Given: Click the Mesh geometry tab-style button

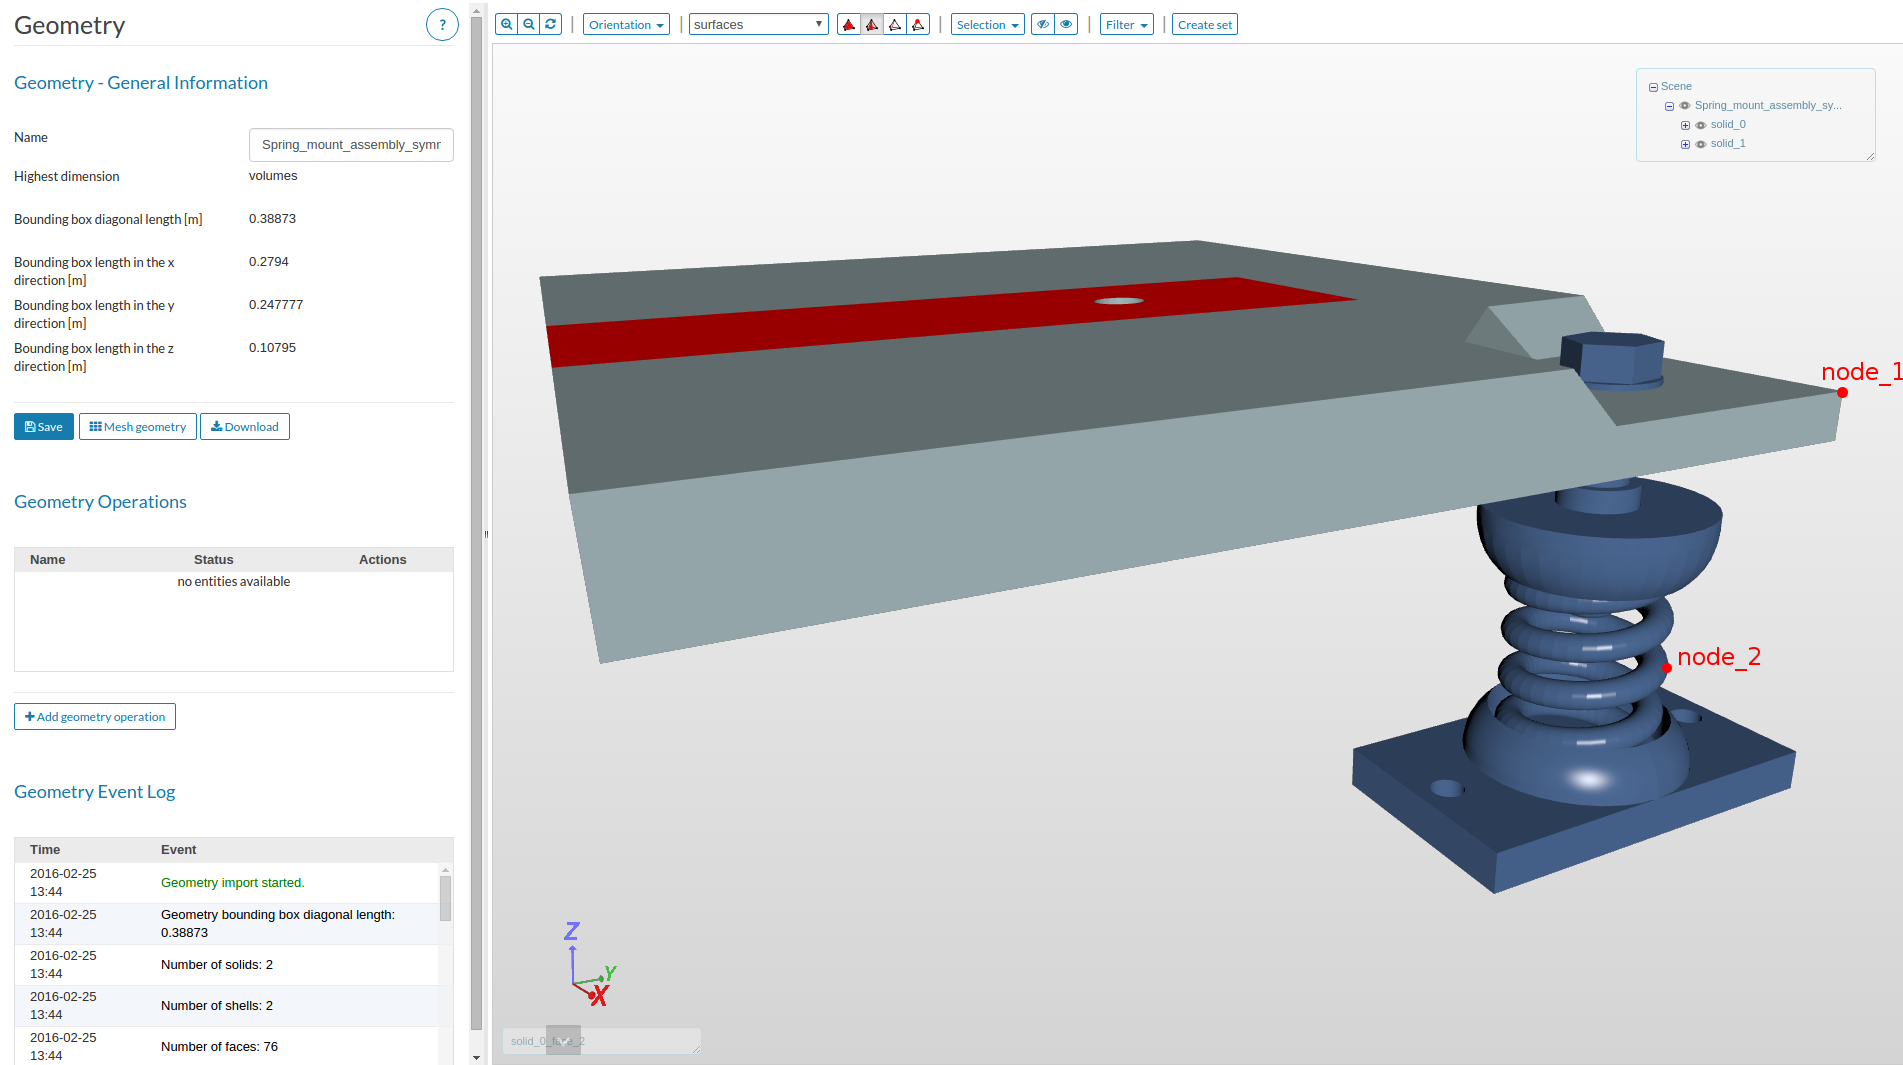Looking at the screenshot, I should [x=137, y=426].
